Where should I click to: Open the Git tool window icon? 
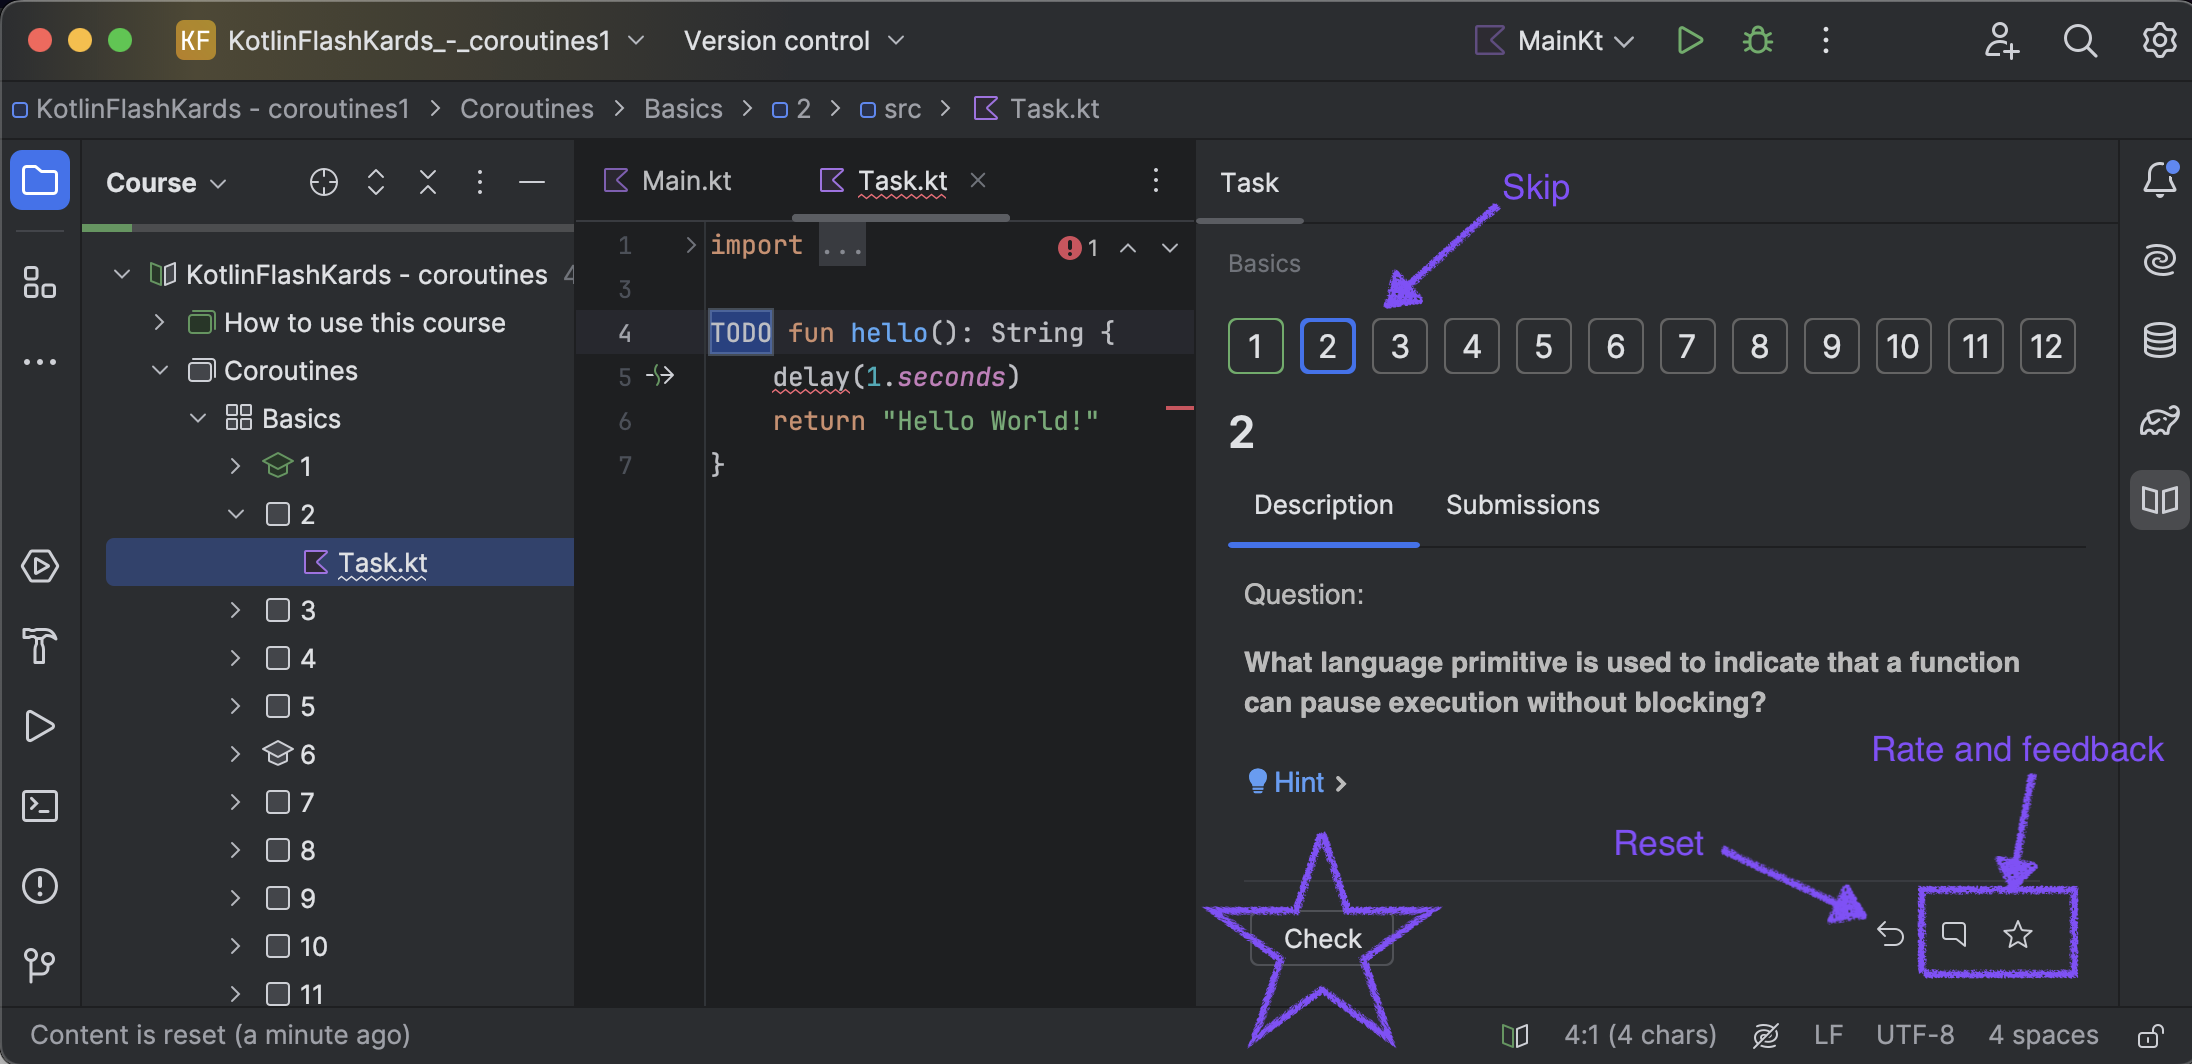tap(40, 966)
